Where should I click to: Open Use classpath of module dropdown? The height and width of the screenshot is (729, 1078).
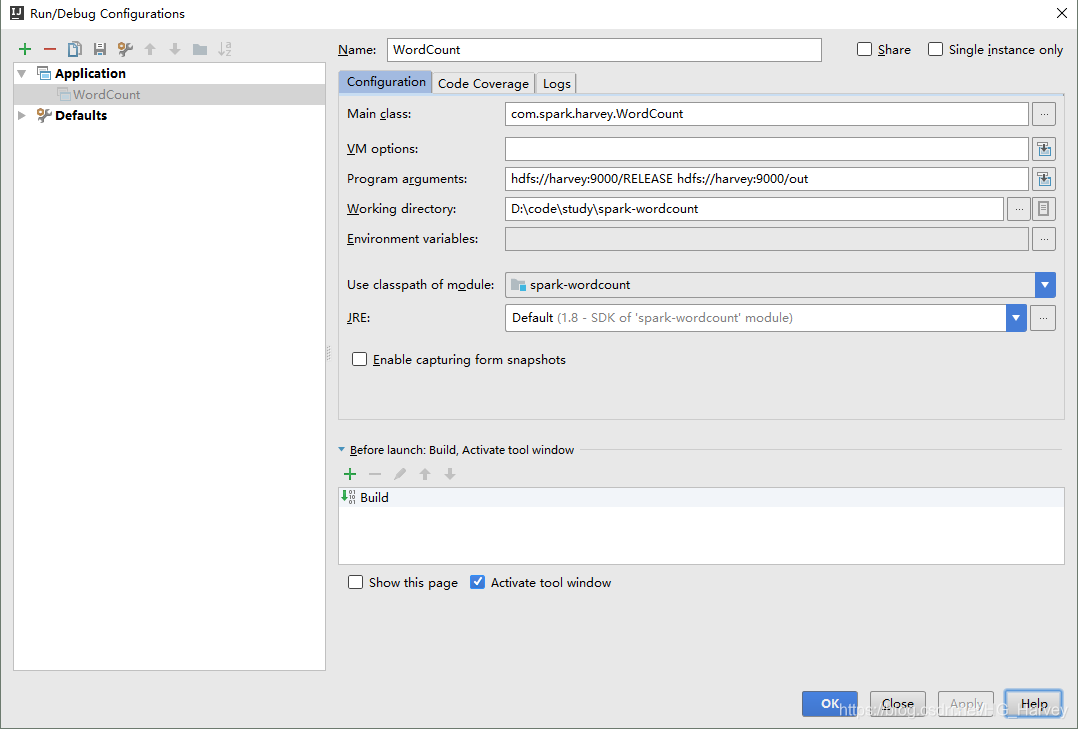tap(1045, 285)
